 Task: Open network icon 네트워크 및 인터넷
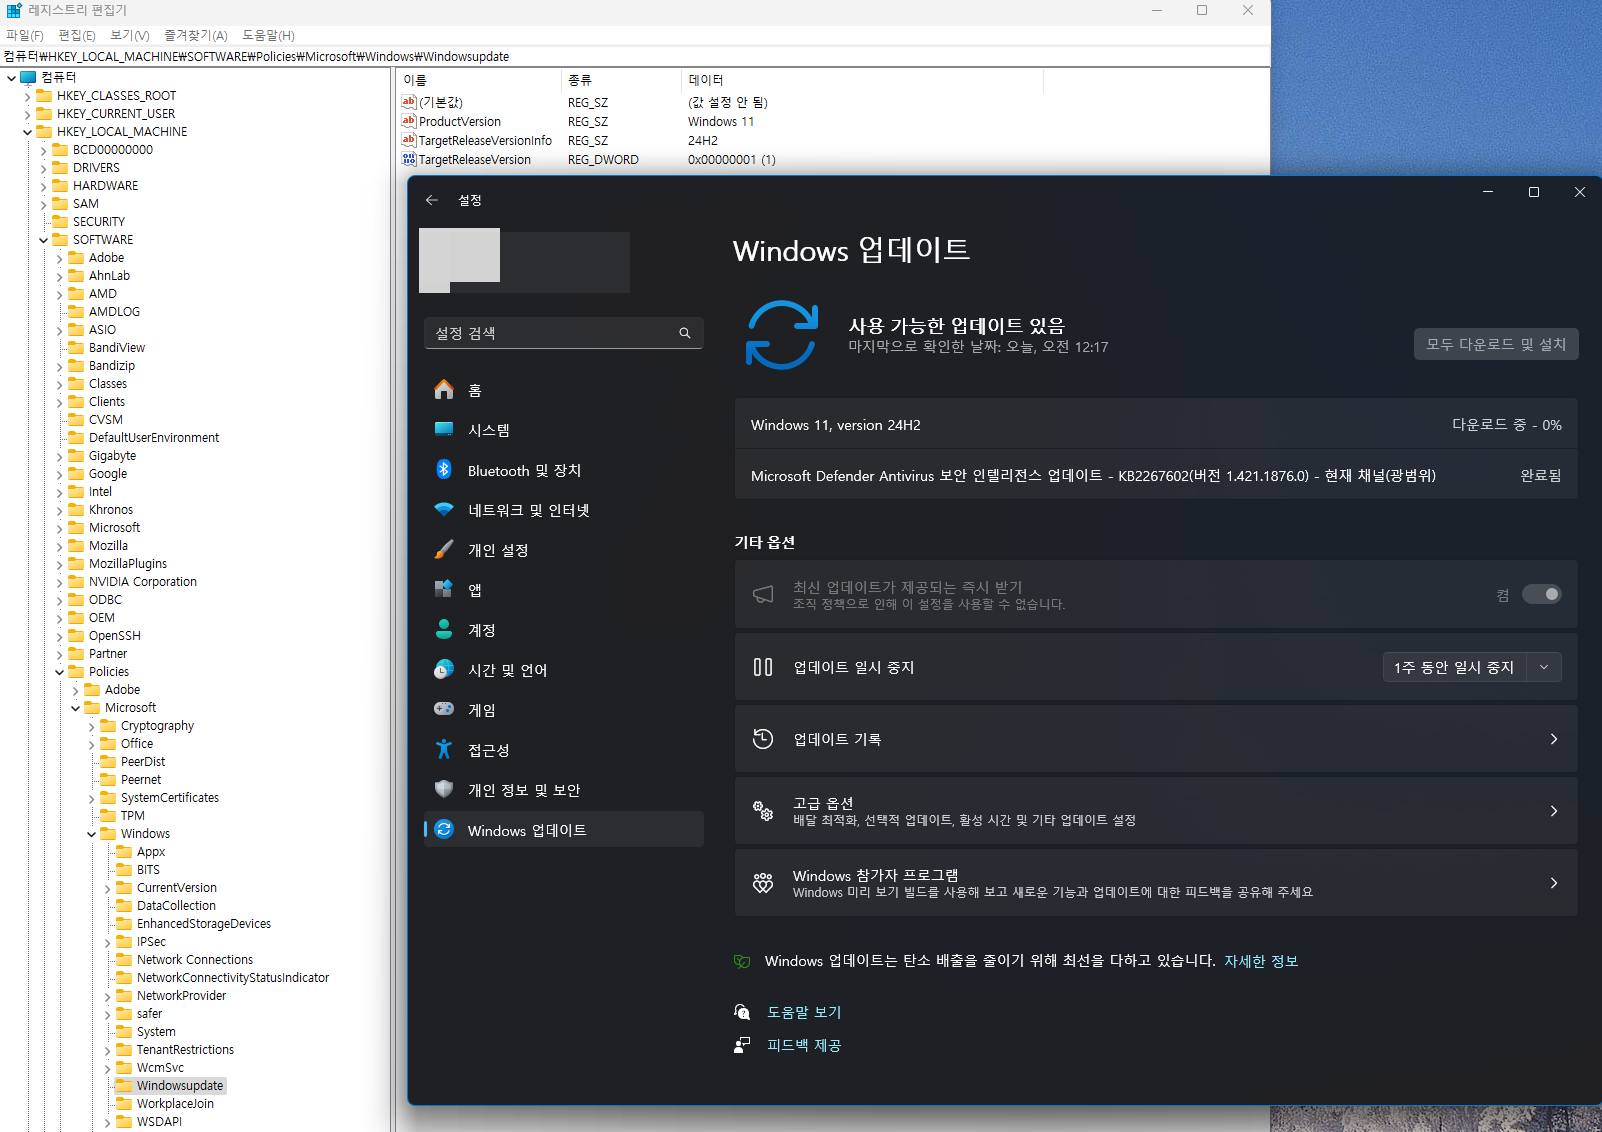pyautogui.click(x=444, y=509)
